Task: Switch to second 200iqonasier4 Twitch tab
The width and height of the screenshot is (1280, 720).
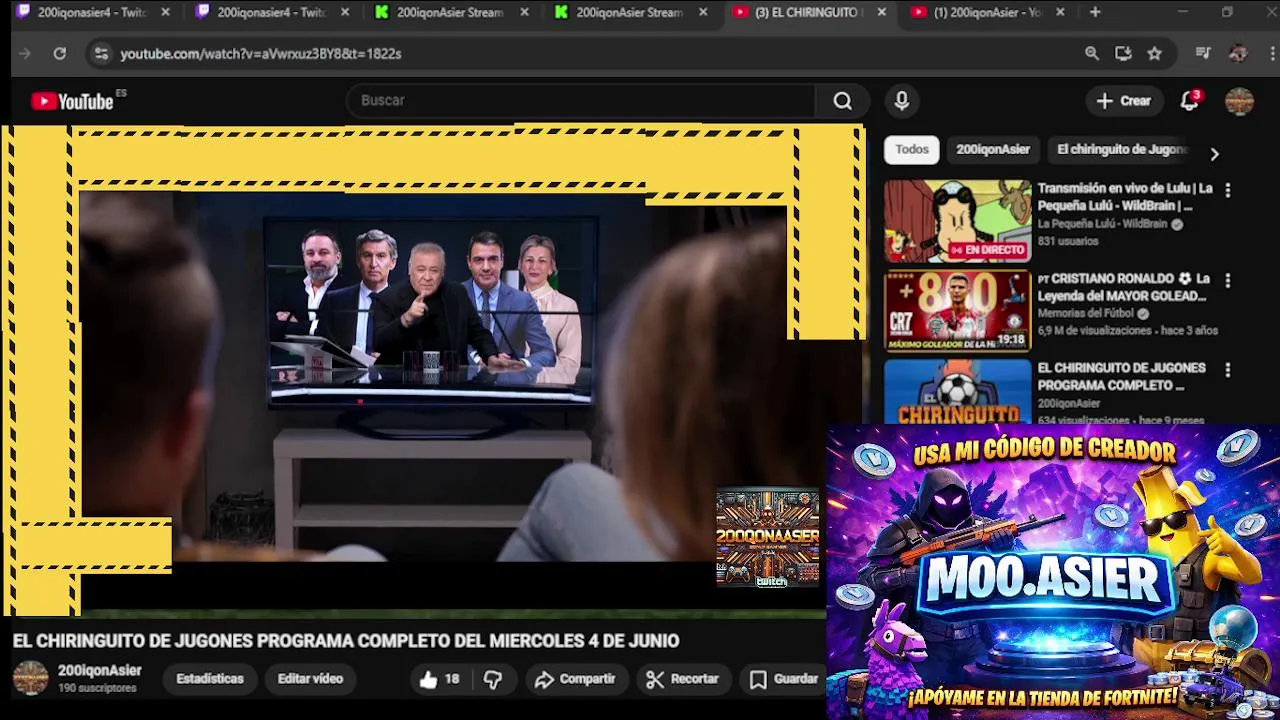Action: click(x=270, y=12)
